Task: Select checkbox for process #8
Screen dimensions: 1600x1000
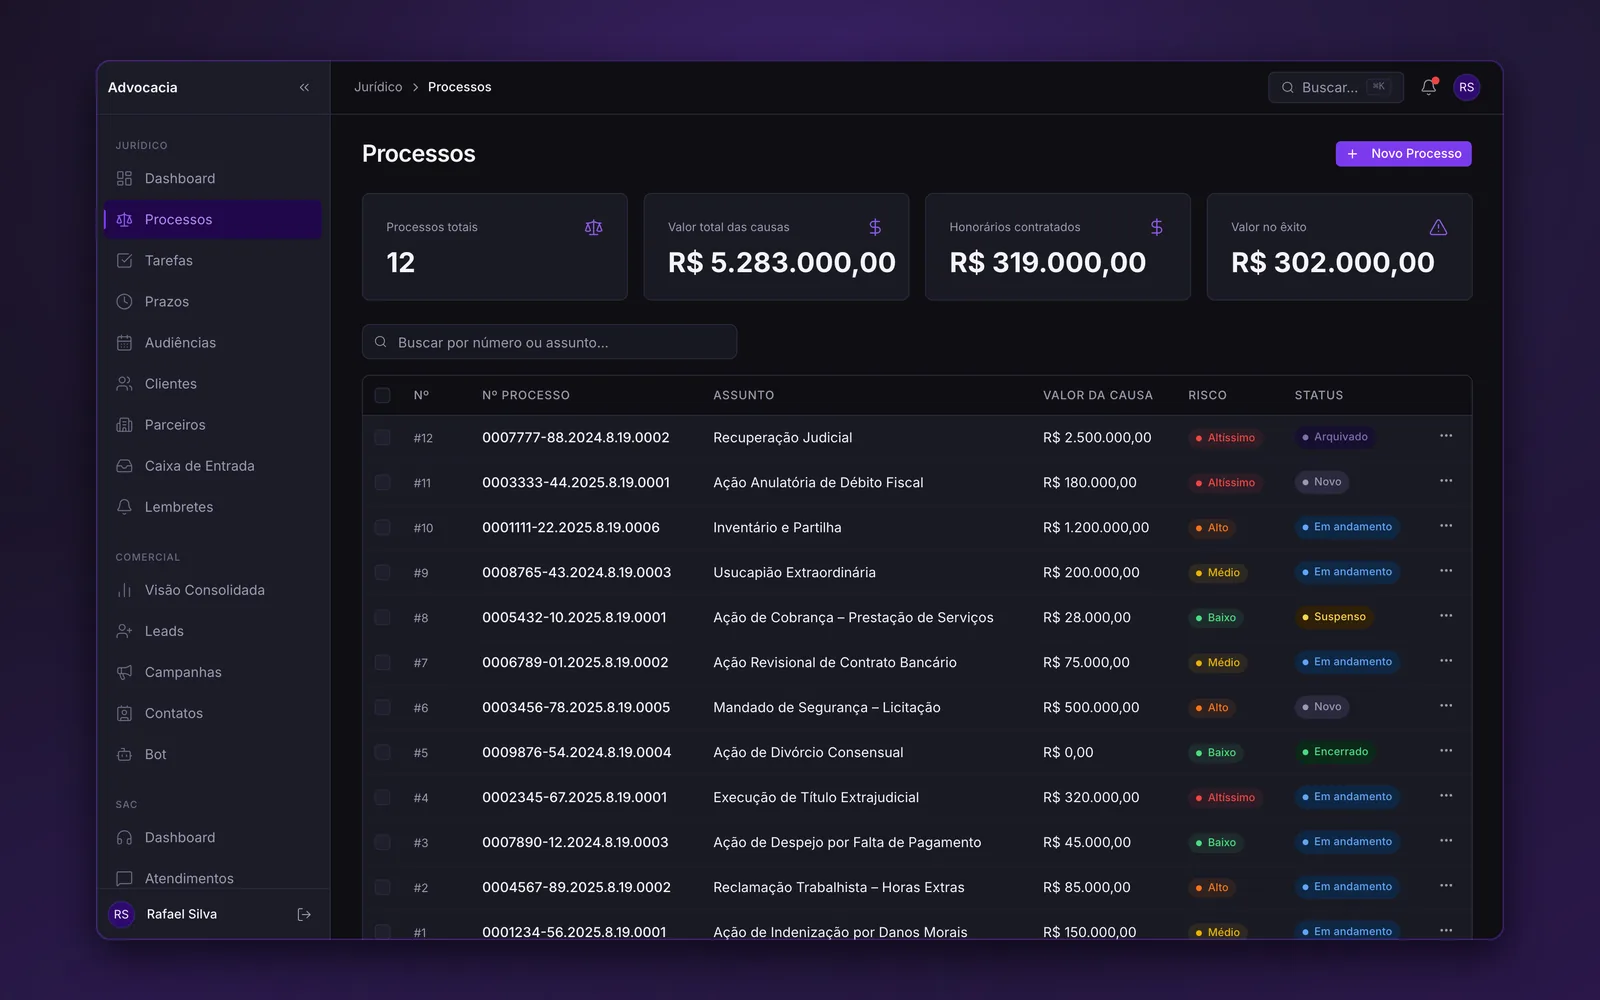Action: [382, 617]
